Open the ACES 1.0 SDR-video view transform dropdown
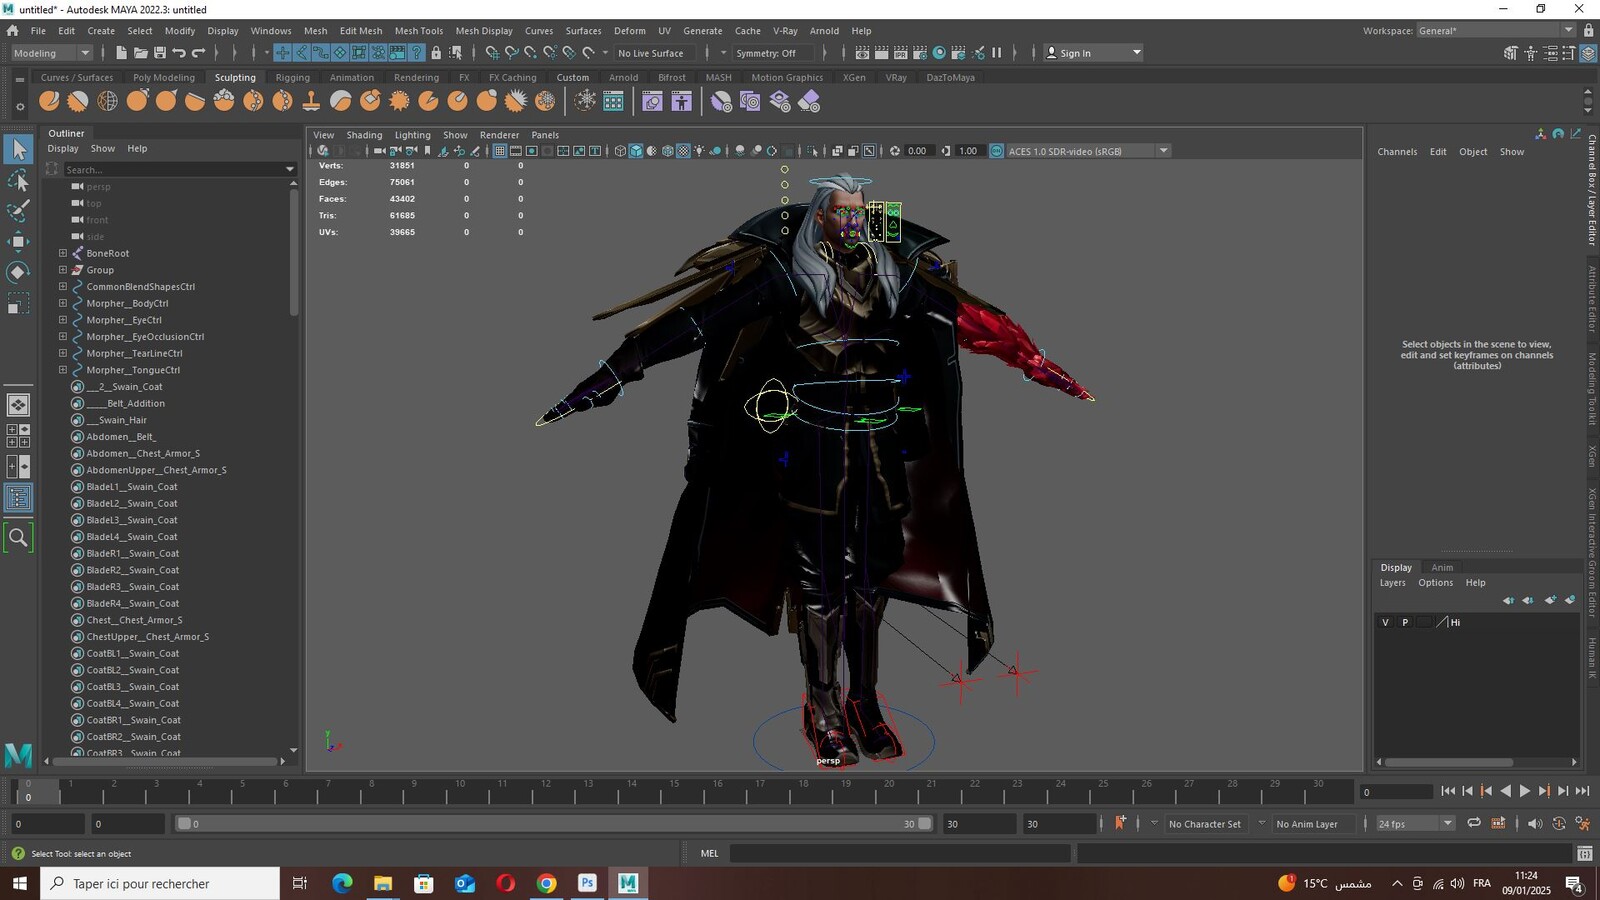This screenshot has width=1600, height=900. (x=1087, y=151)
